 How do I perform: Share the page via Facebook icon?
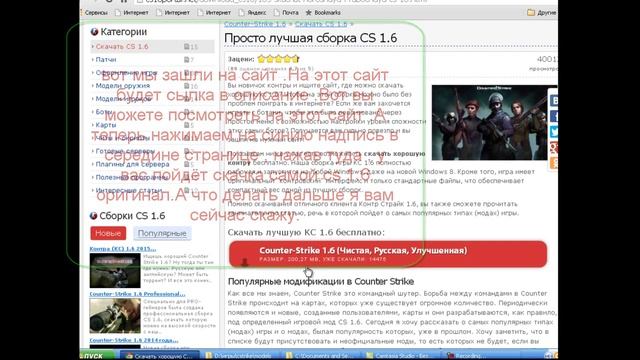553,116
